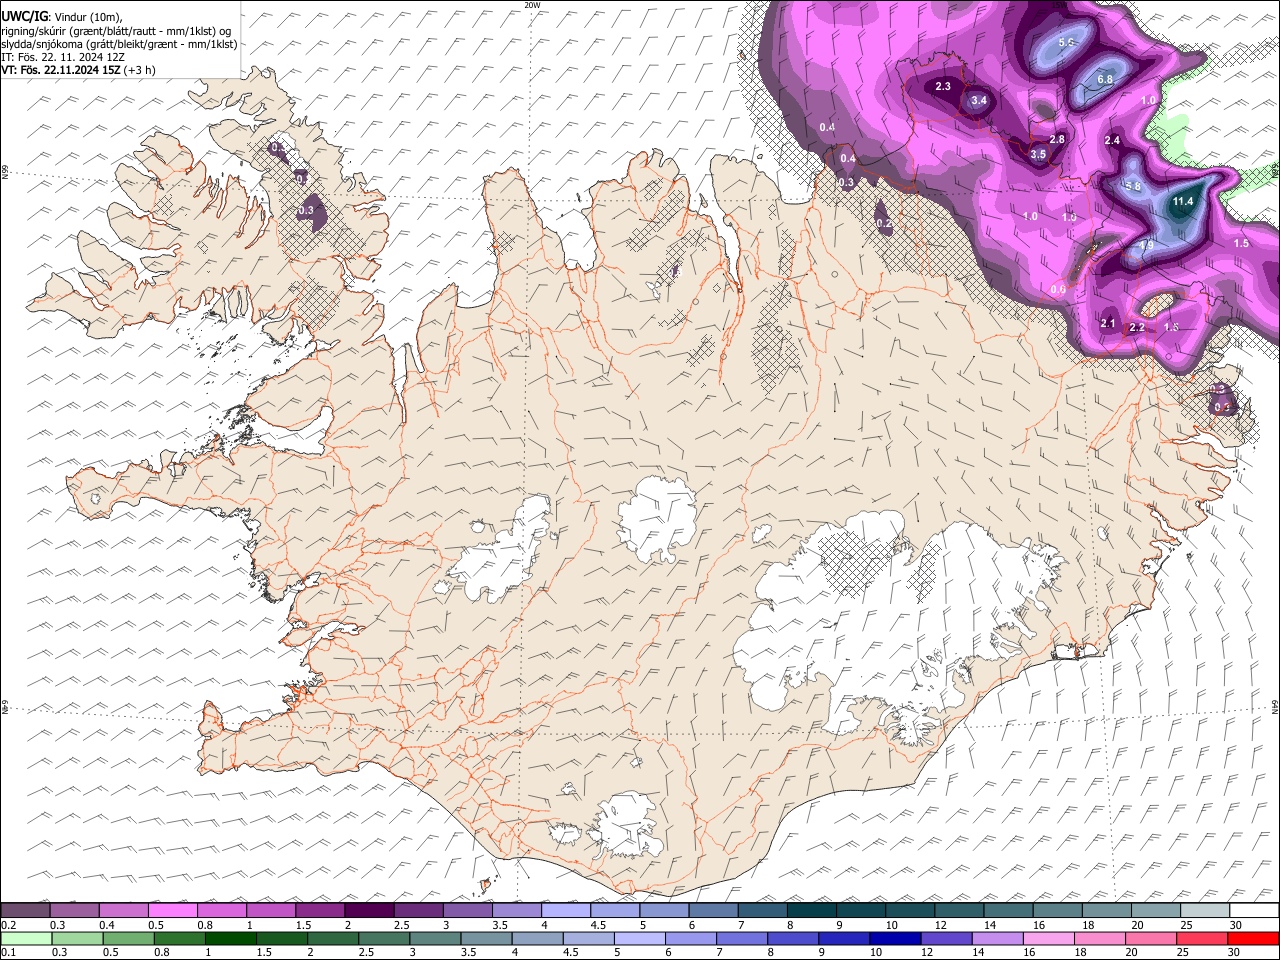Pick the bright pink 0.5 snow legend swatch
Viewport: 1280px width, 960px height.
click(x=173, y=911)
